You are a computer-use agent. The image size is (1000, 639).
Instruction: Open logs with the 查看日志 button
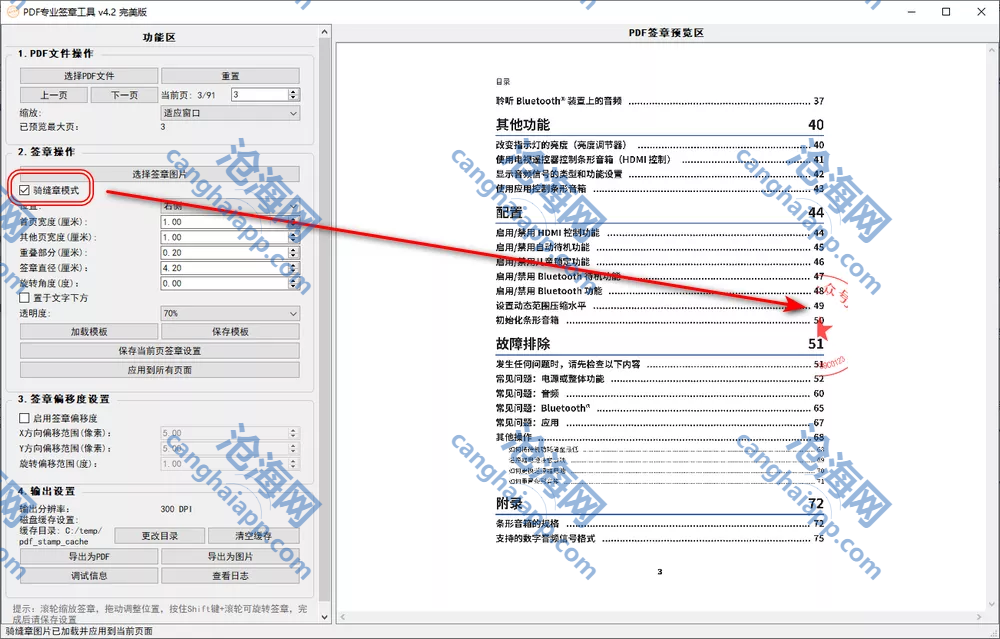[x=230, y=575]
